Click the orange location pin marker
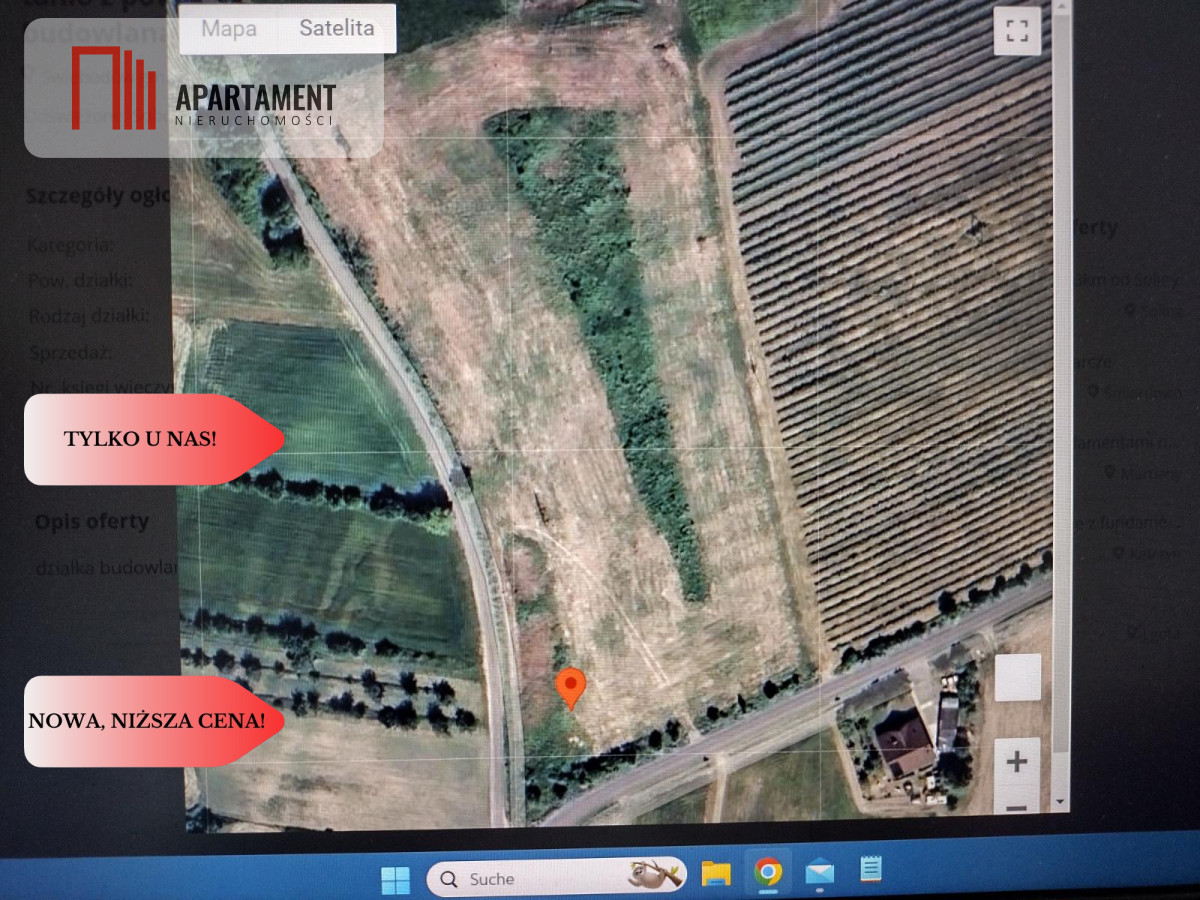The height and width of the screenshot is (900, 1200). pyautogui.click(x=570, y=688)
